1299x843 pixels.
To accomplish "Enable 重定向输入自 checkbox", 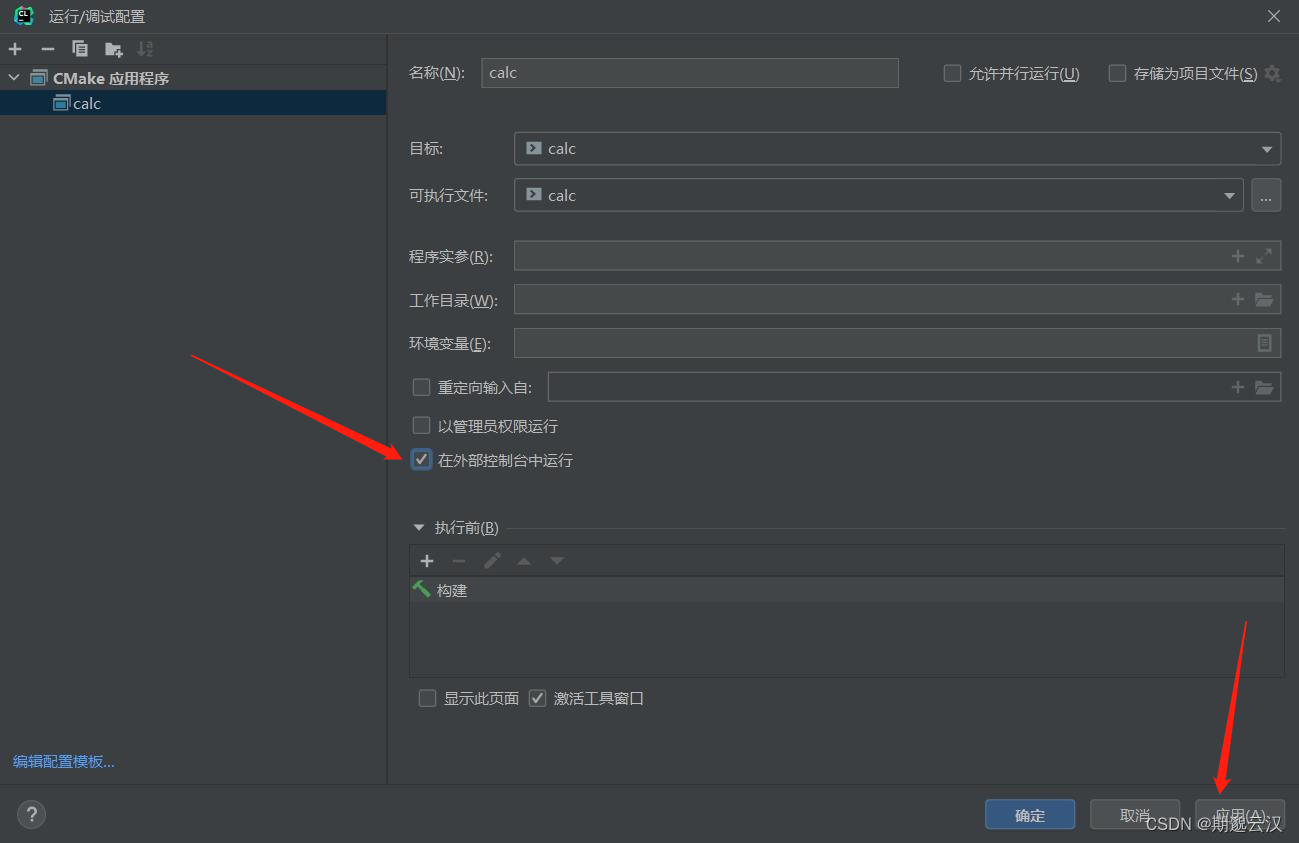I will (x=421, y=387).
